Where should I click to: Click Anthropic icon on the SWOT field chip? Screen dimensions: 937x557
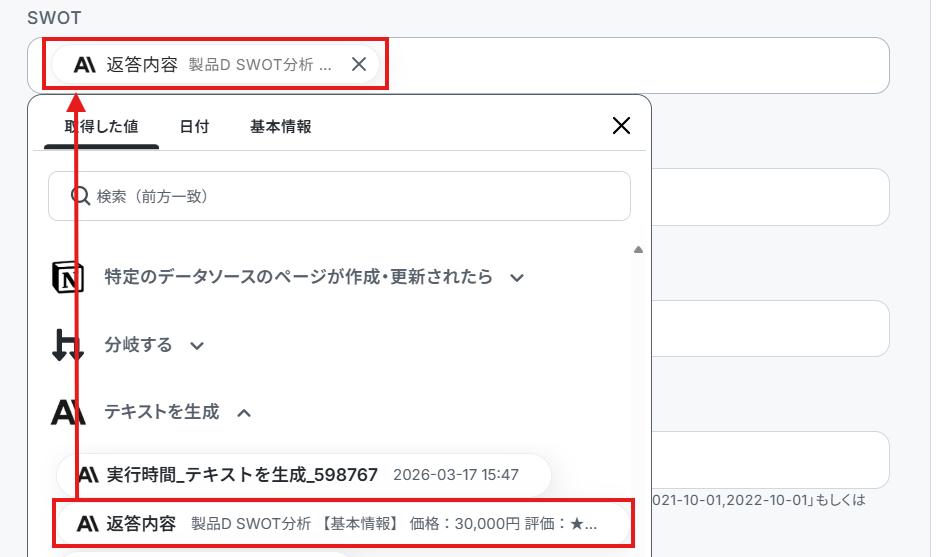[84, 64]
